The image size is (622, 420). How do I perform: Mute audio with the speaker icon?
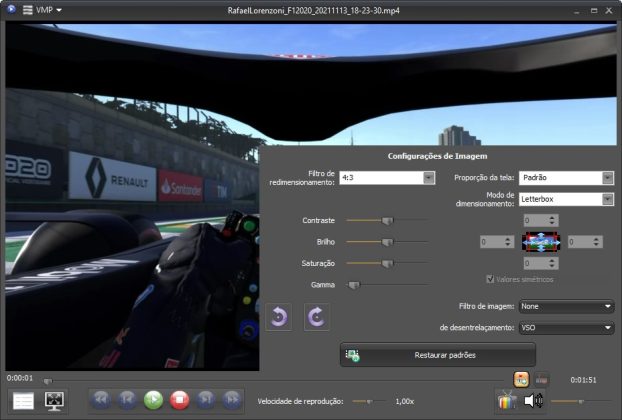coord(534,401)
